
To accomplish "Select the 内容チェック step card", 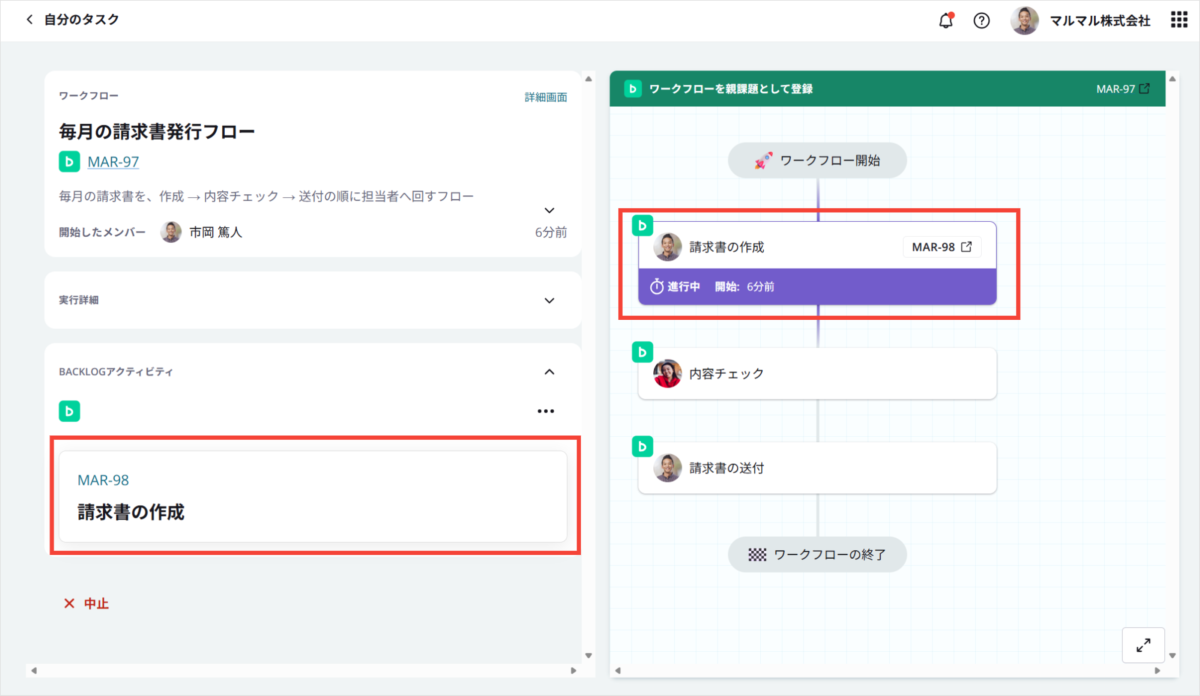I will click(x=818, y=373).
